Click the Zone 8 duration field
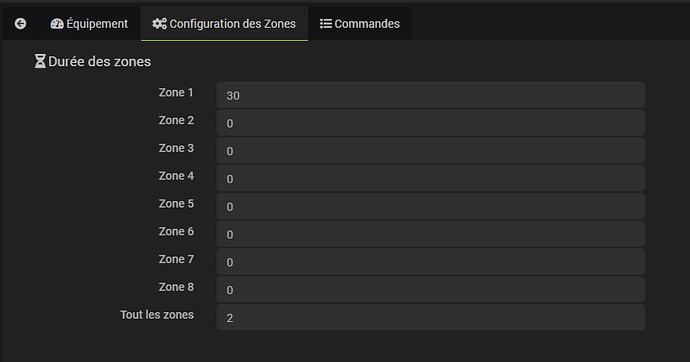Image resolution: width=690 pixels, height=362 pixels. point(430,289)
